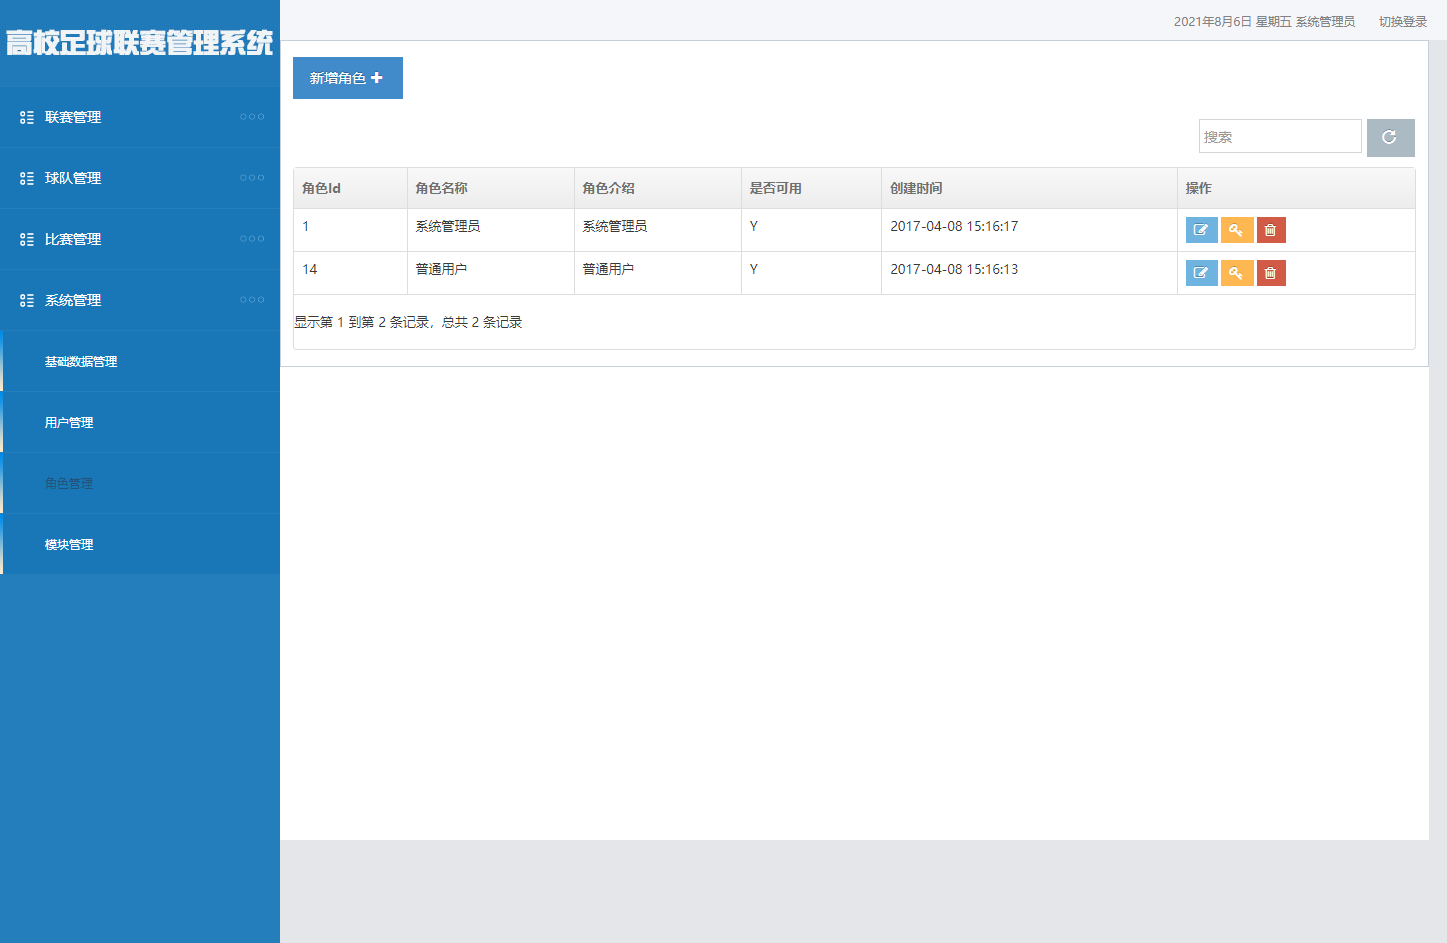
Task: Delete the 普通用户 role with trash icon
Action: click(x=1270, y=273)
